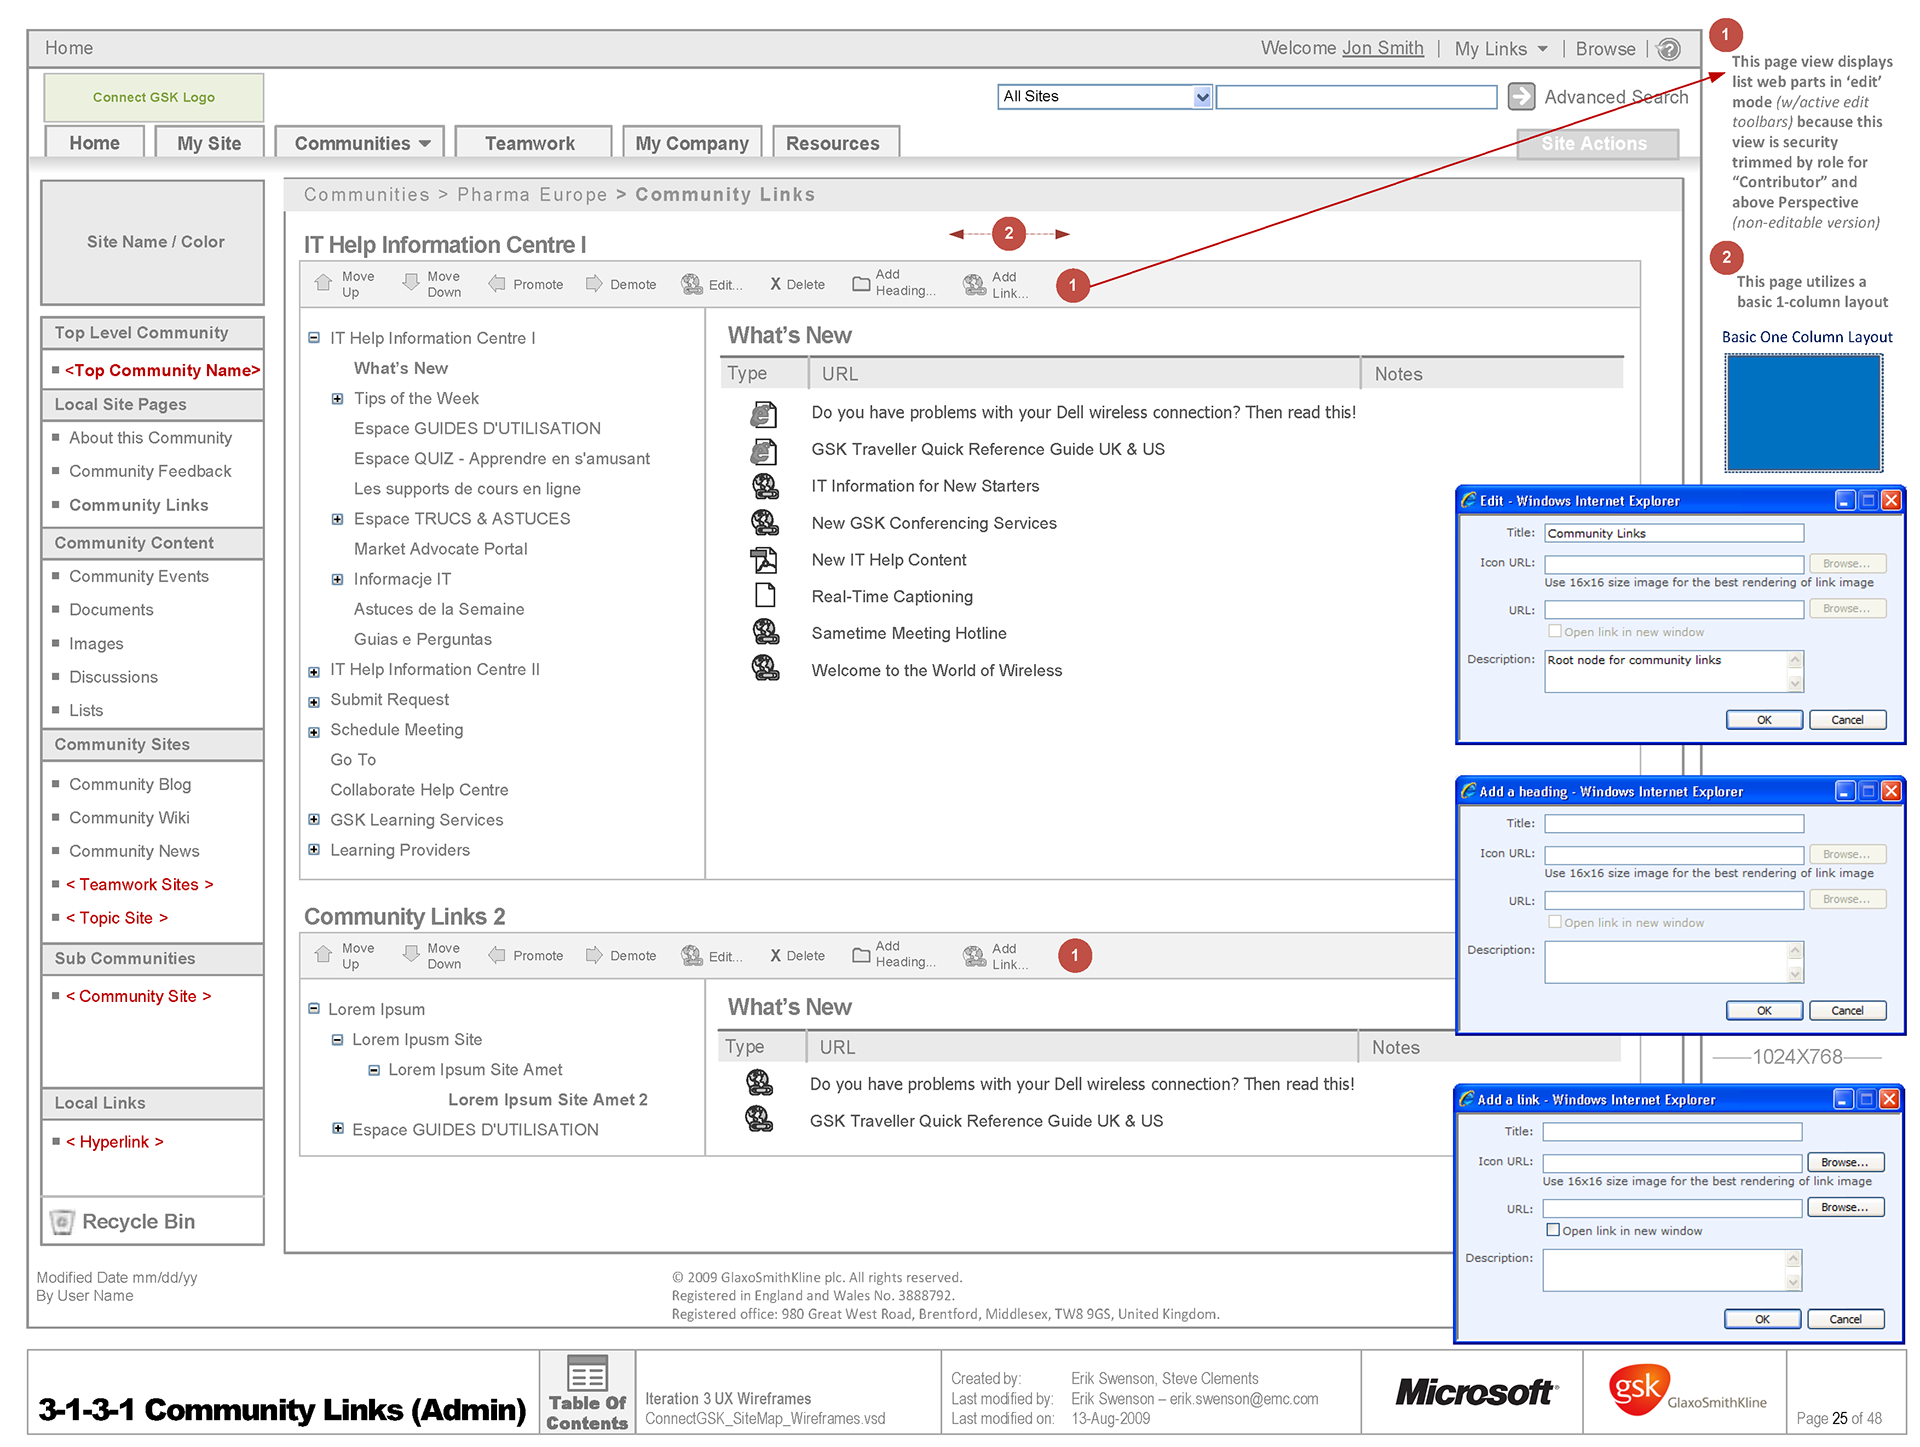1920x1447 pixels.
Task: Click Promote arrow in IT Help toolbar
Action: (497, 284)
